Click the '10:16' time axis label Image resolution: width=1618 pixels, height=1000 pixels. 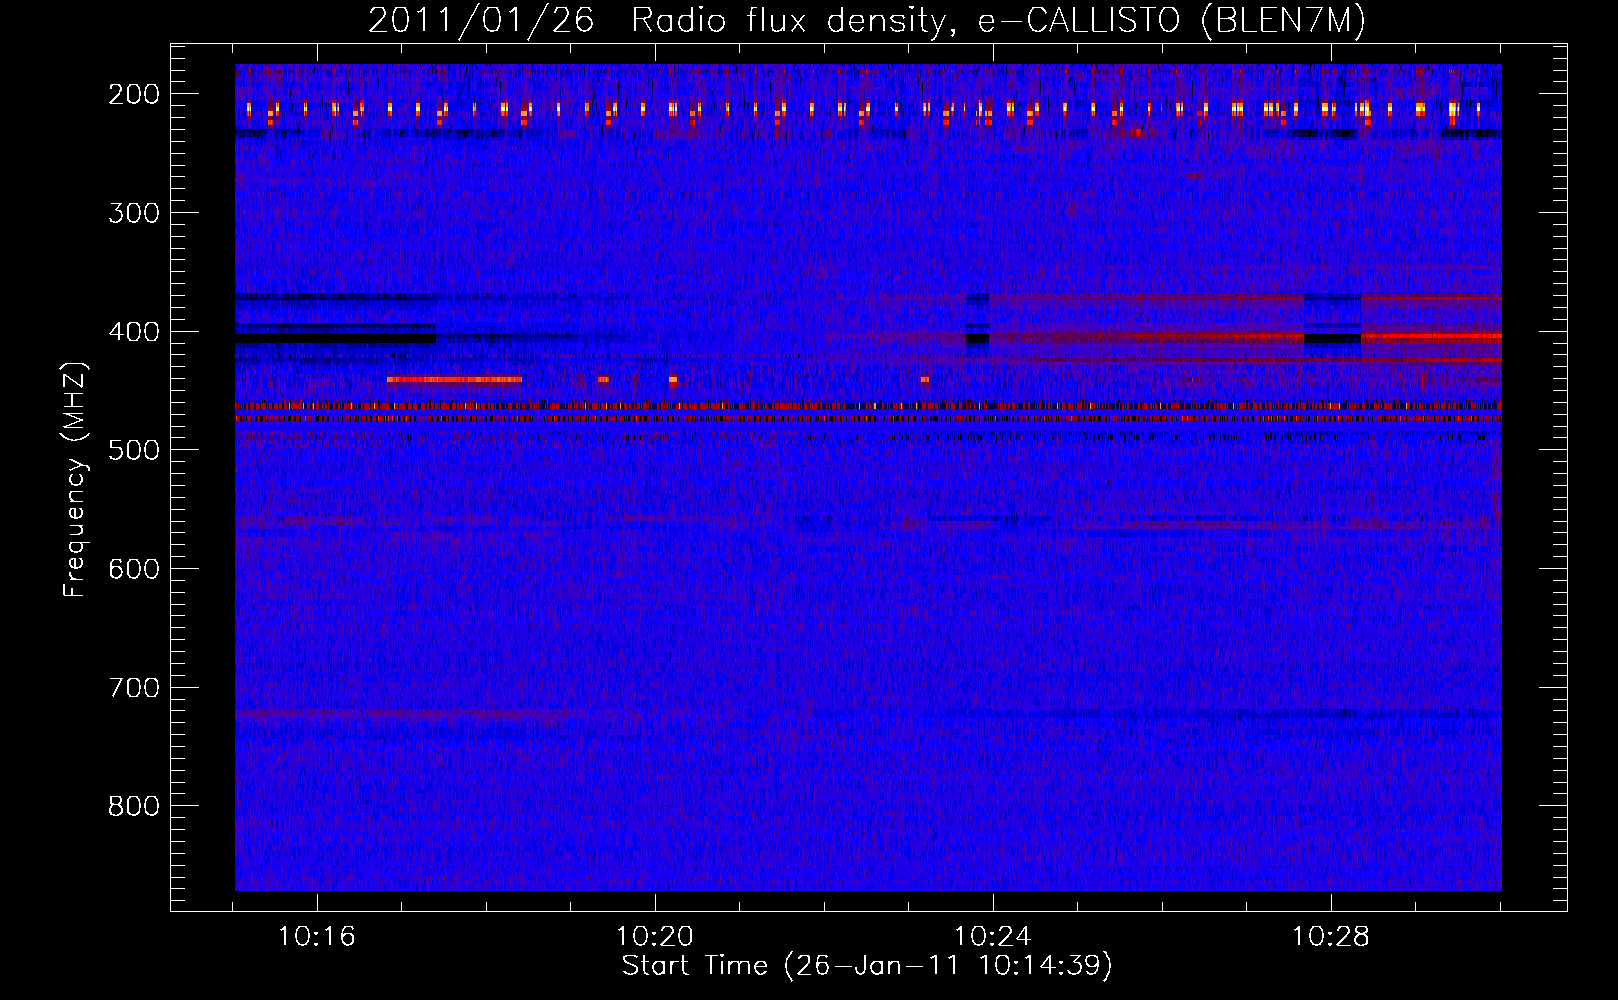pos(317,937)
